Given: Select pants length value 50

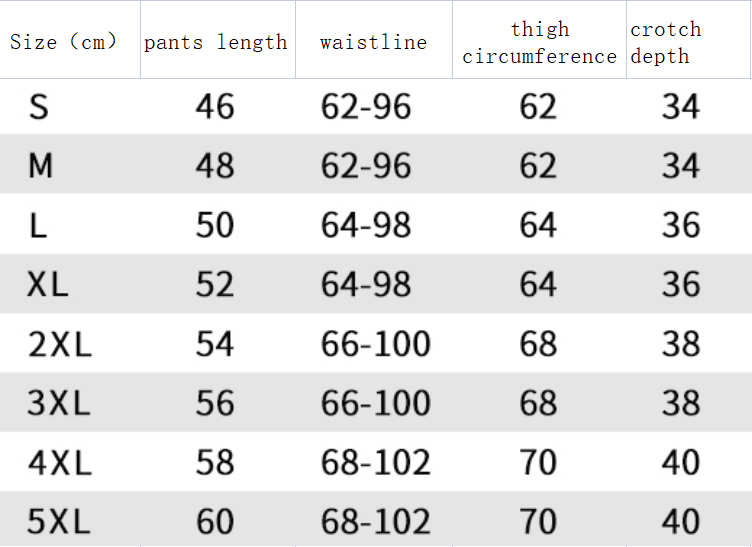Looking at the screenshot, I should click(215, 225).
